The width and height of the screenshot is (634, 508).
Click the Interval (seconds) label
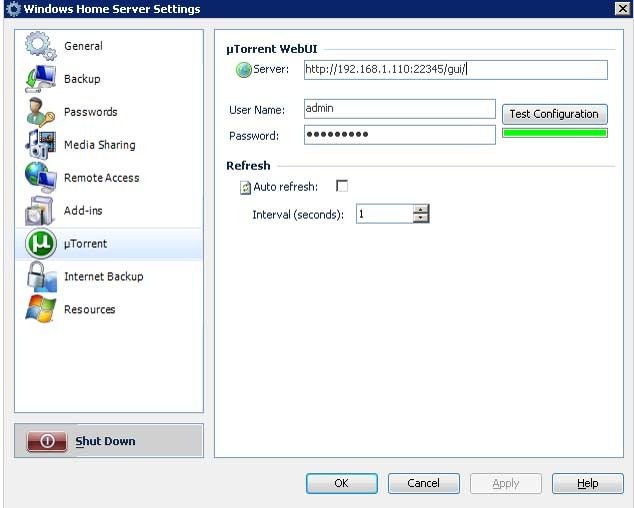[x=298, y=214]
